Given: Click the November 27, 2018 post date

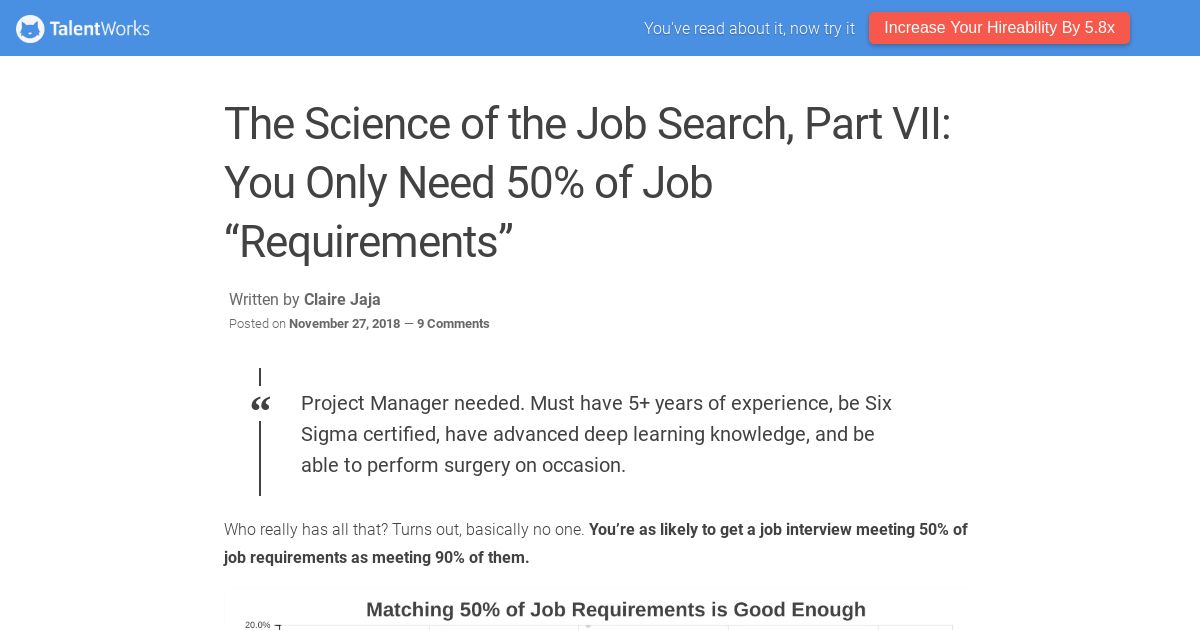Looking at the screenshot, I should coord(344,323).
